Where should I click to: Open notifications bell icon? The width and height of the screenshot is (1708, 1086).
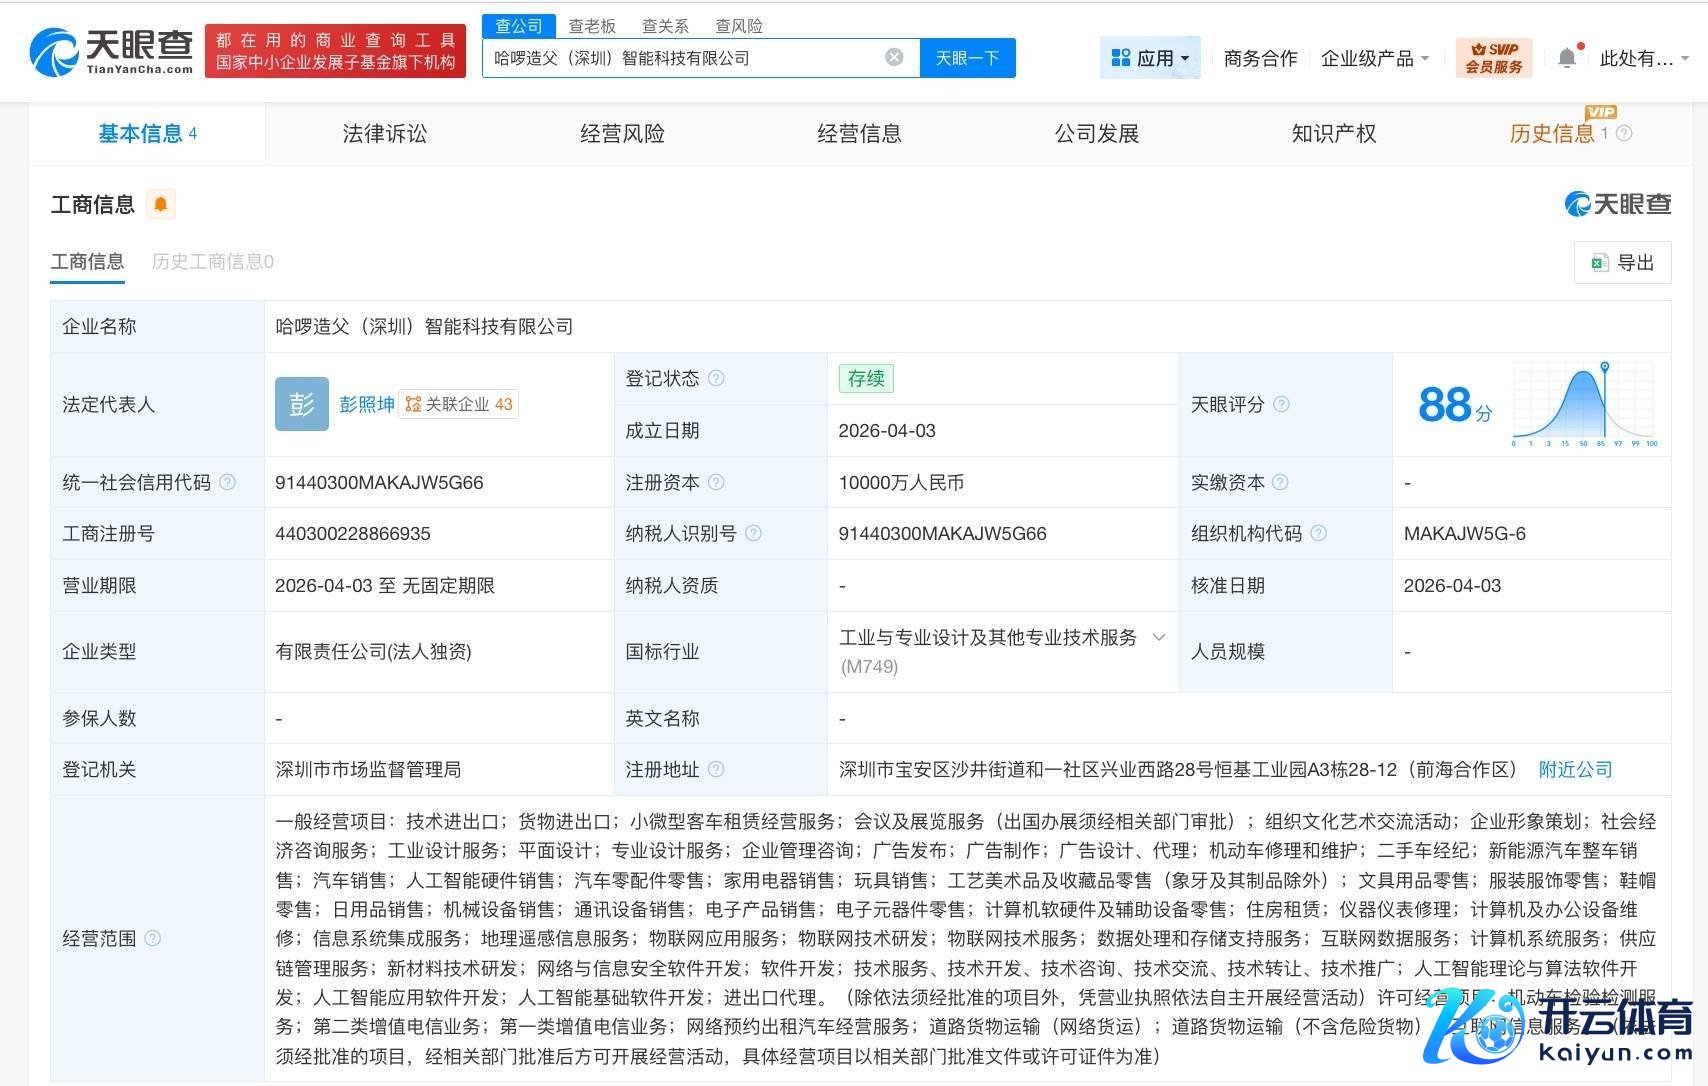point(1567,58)
